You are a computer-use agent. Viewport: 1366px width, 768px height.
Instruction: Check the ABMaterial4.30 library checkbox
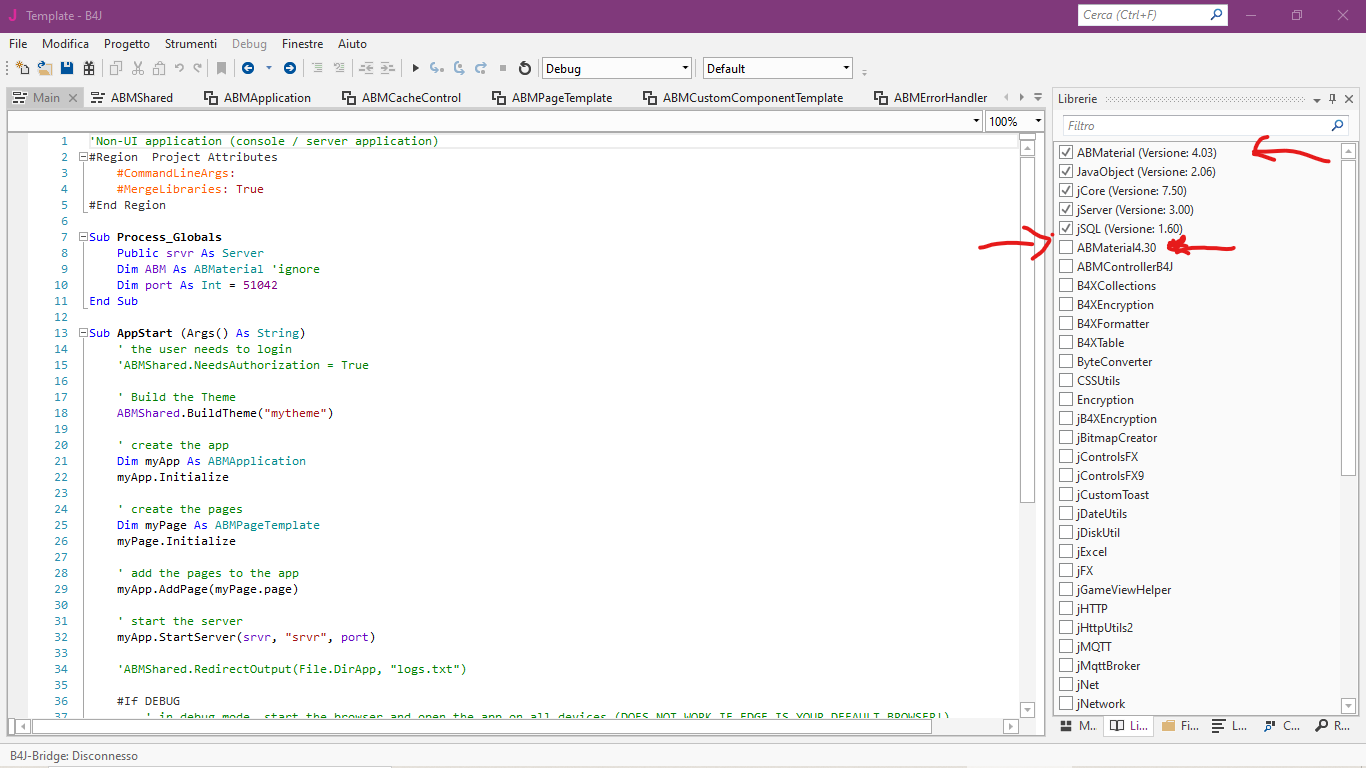coord(1066,248)
